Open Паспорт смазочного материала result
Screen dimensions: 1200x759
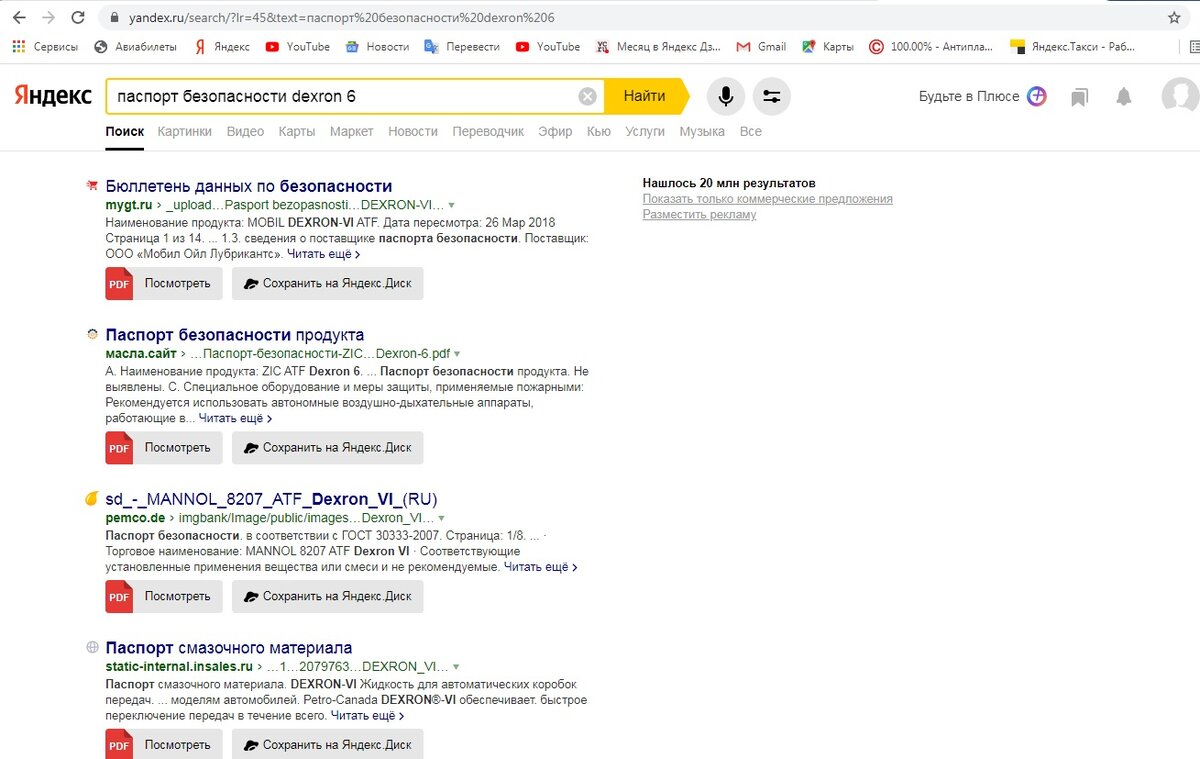(229, 648)
